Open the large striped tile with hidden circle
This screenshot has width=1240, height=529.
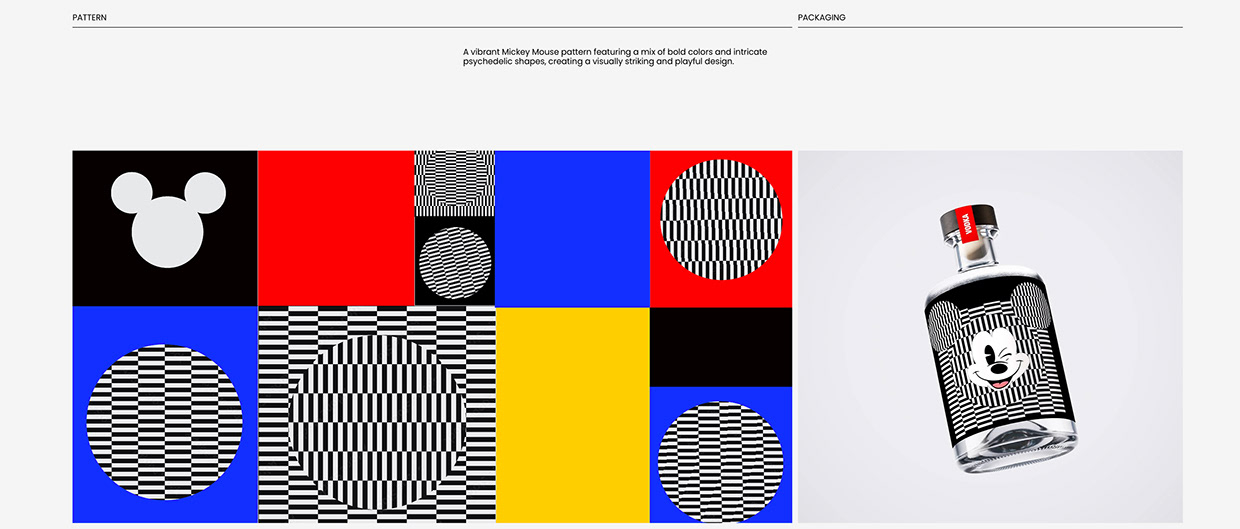pos(377,415)
